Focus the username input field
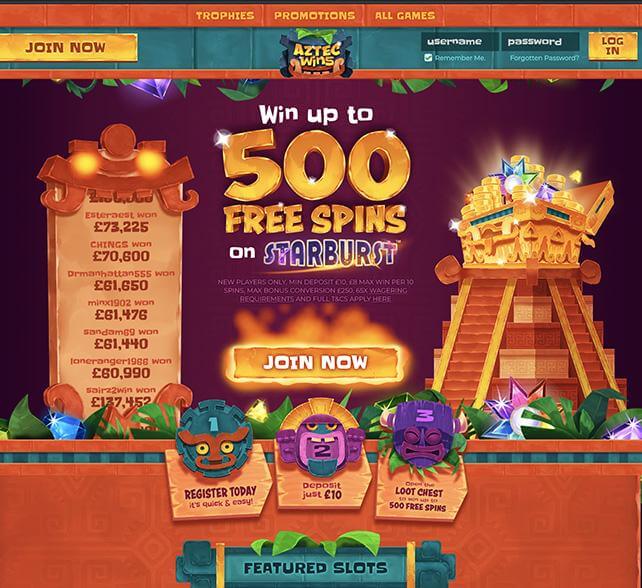 [x=460, y=41]
